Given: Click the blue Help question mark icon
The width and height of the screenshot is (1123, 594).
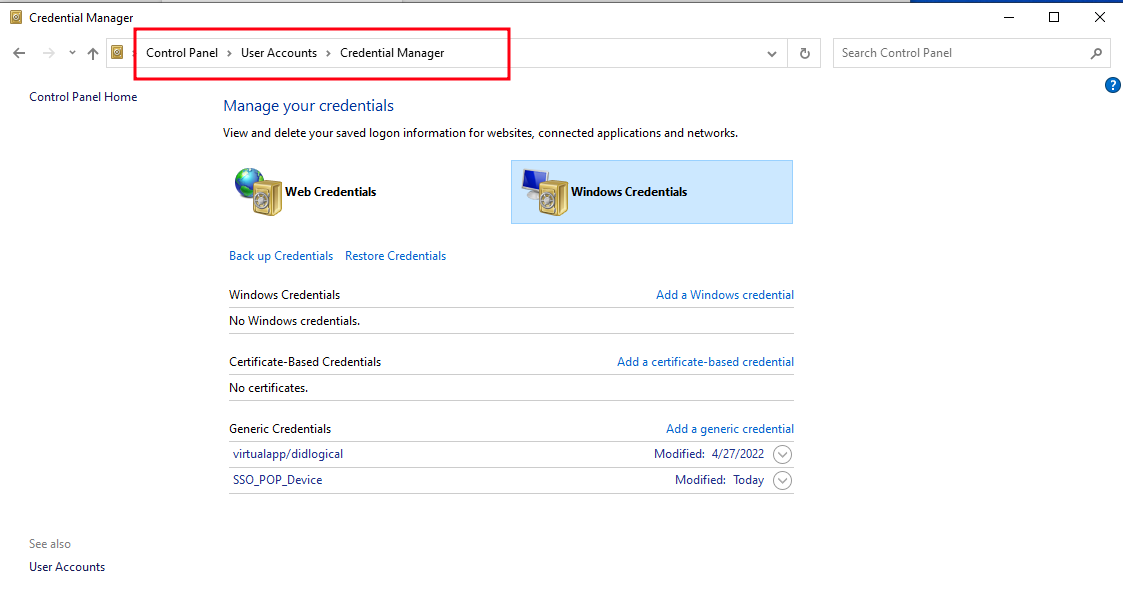Looking at the screenshot, I should pyautogui.click(x=1112, y=85).
